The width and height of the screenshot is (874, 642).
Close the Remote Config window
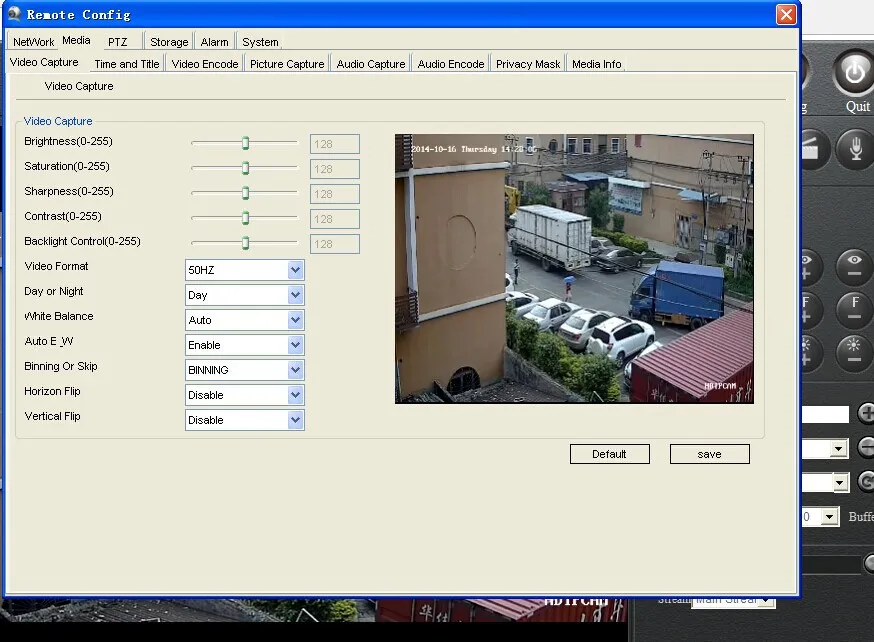[x=786, y=14]
